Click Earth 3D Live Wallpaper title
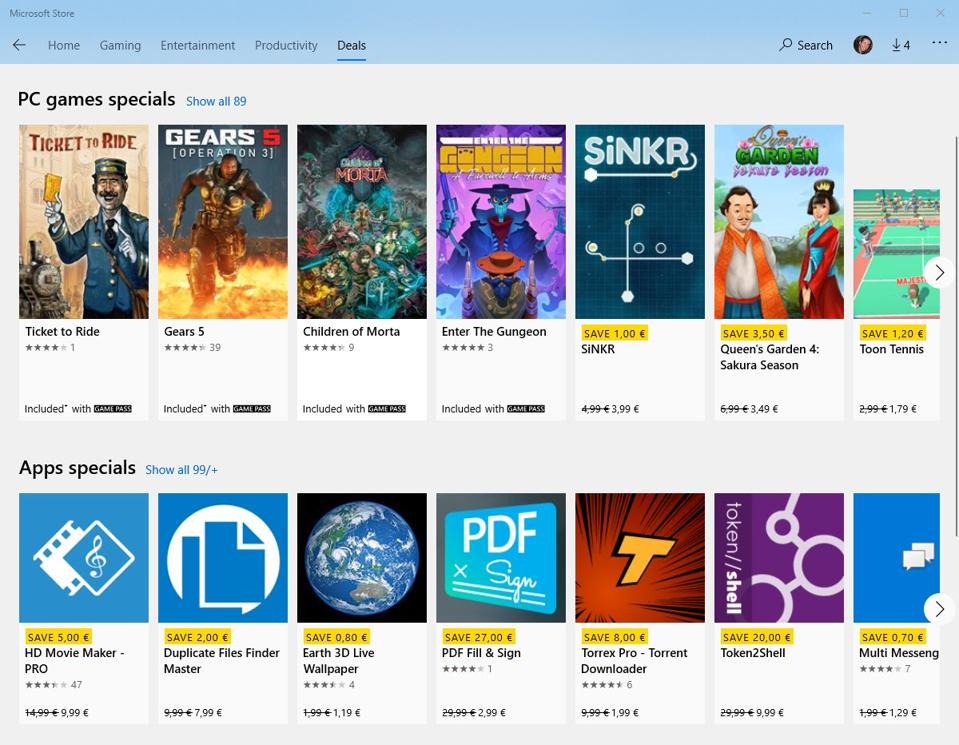 [x=338, y=661]
